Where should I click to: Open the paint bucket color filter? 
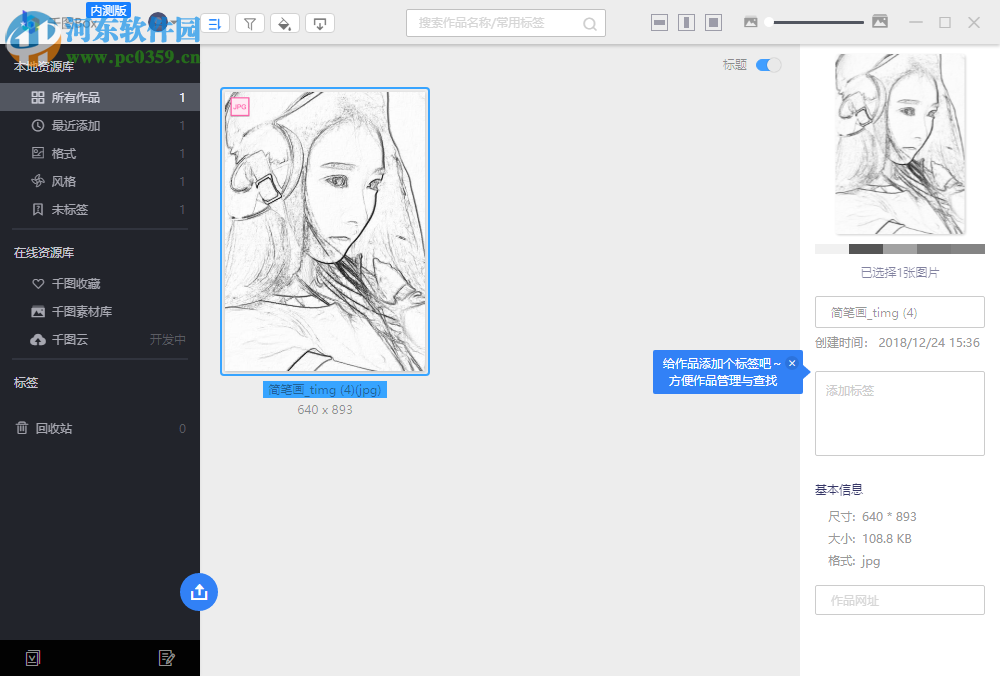(284, 24)
